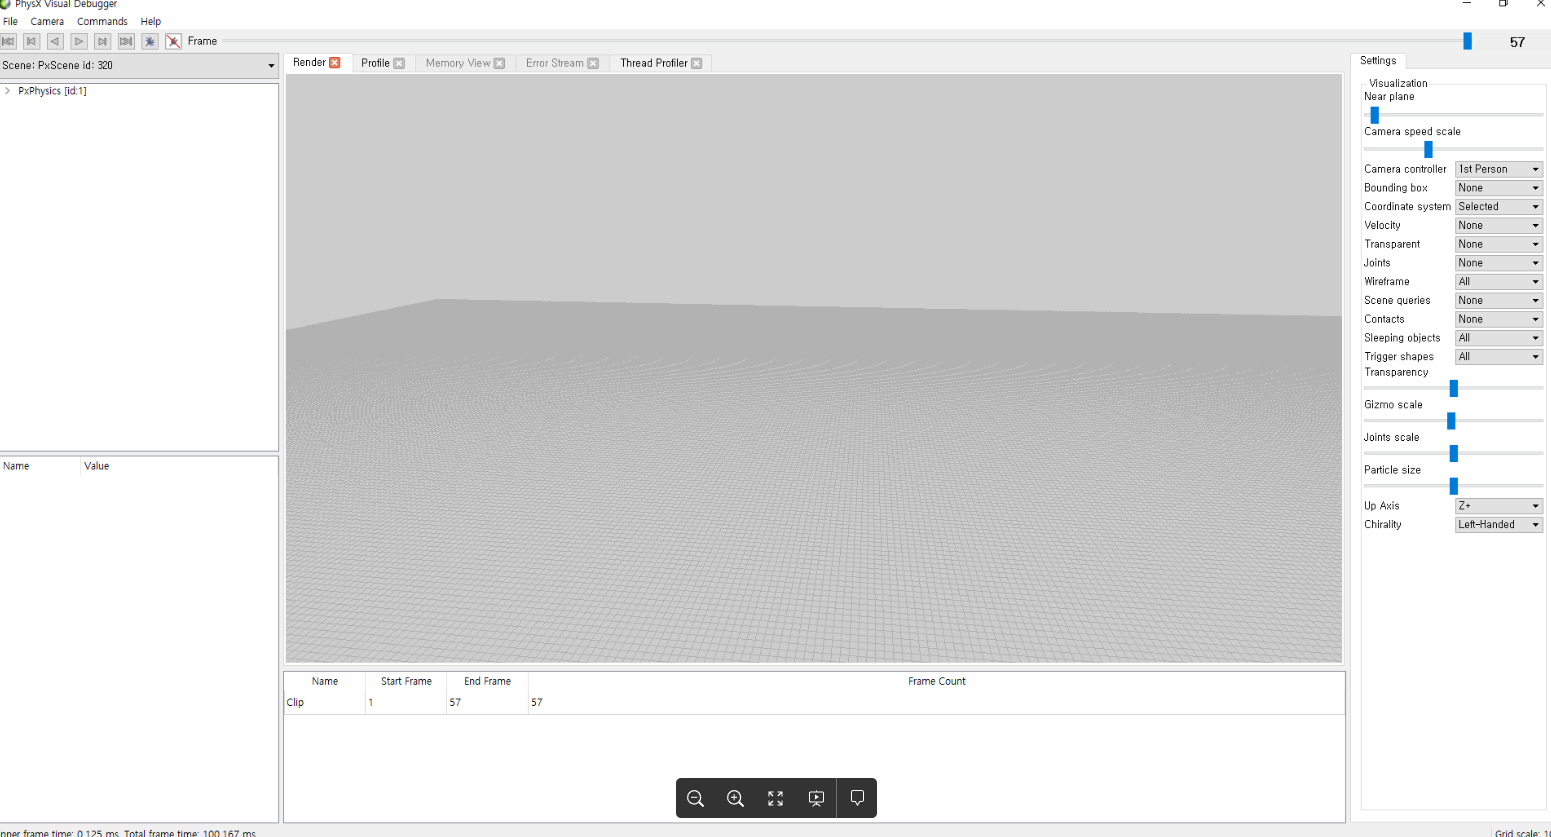The height and width of the screenshot is (837, 1551).
Task: Click the PhysX Visual Debugger app icon
Action: pyautogui.click(x=5, y=4)
